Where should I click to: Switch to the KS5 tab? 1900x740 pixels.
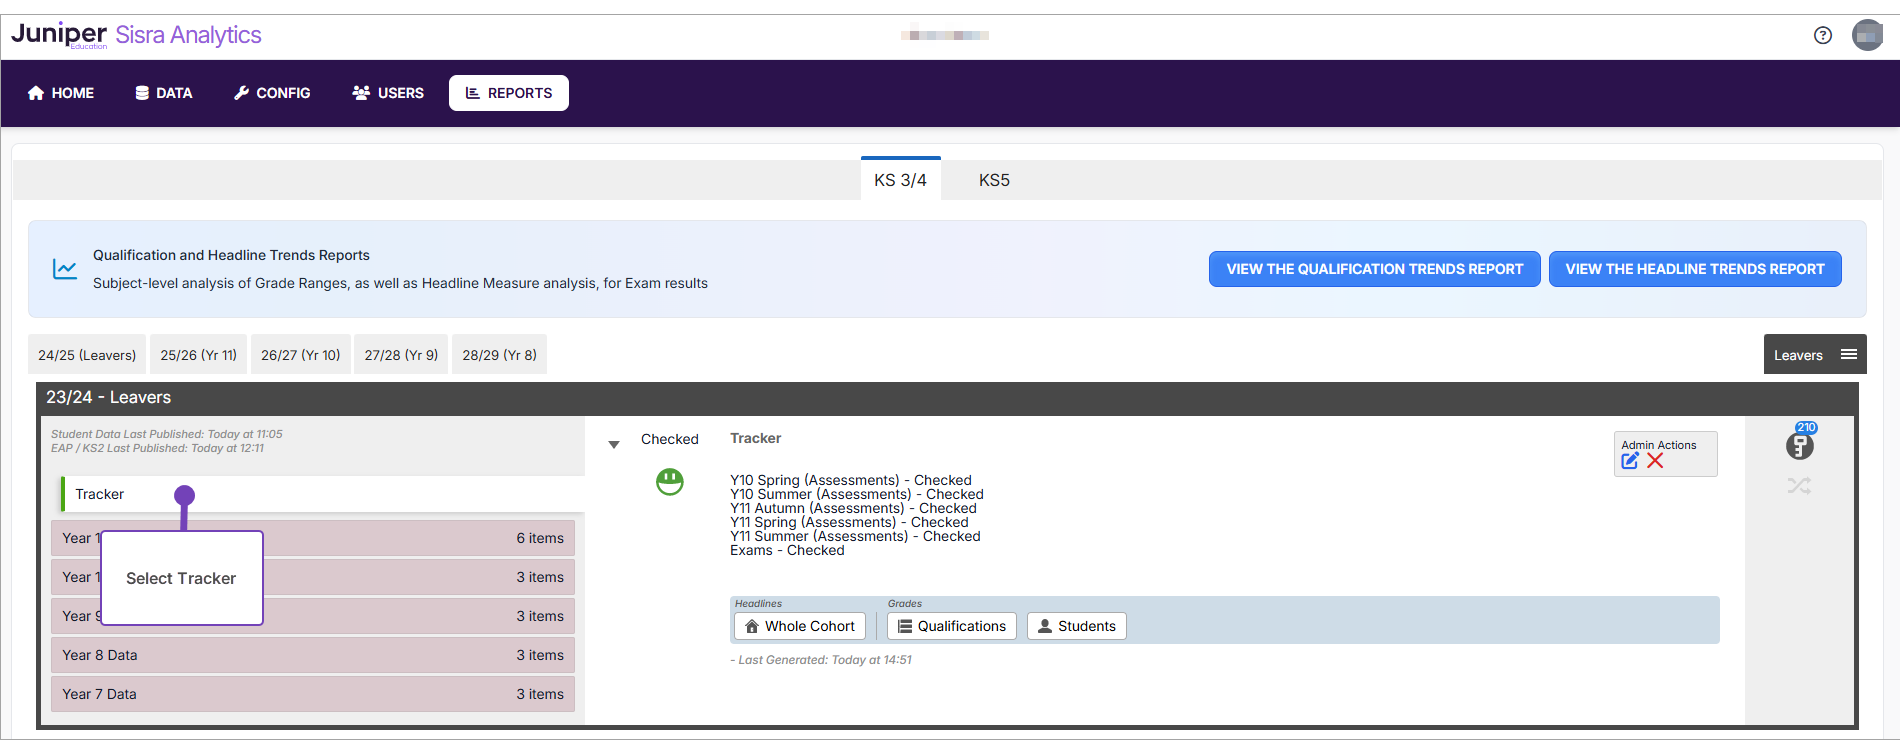[994, 180]
